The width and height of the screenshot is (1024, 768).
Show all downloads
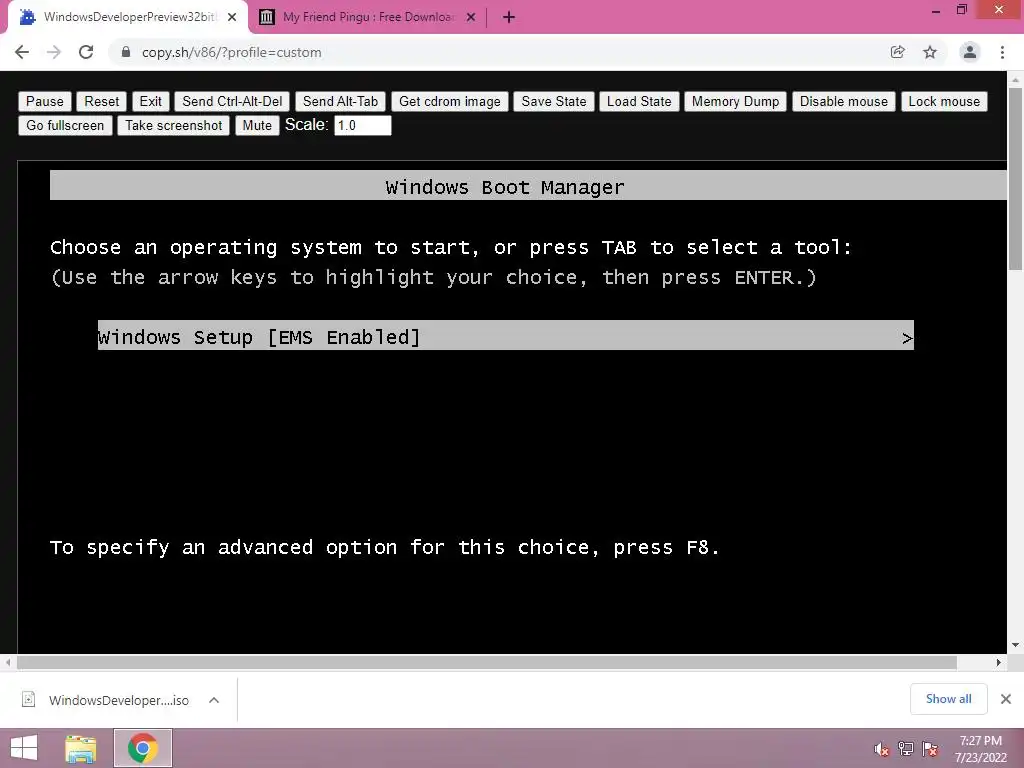tap(948, 699)
